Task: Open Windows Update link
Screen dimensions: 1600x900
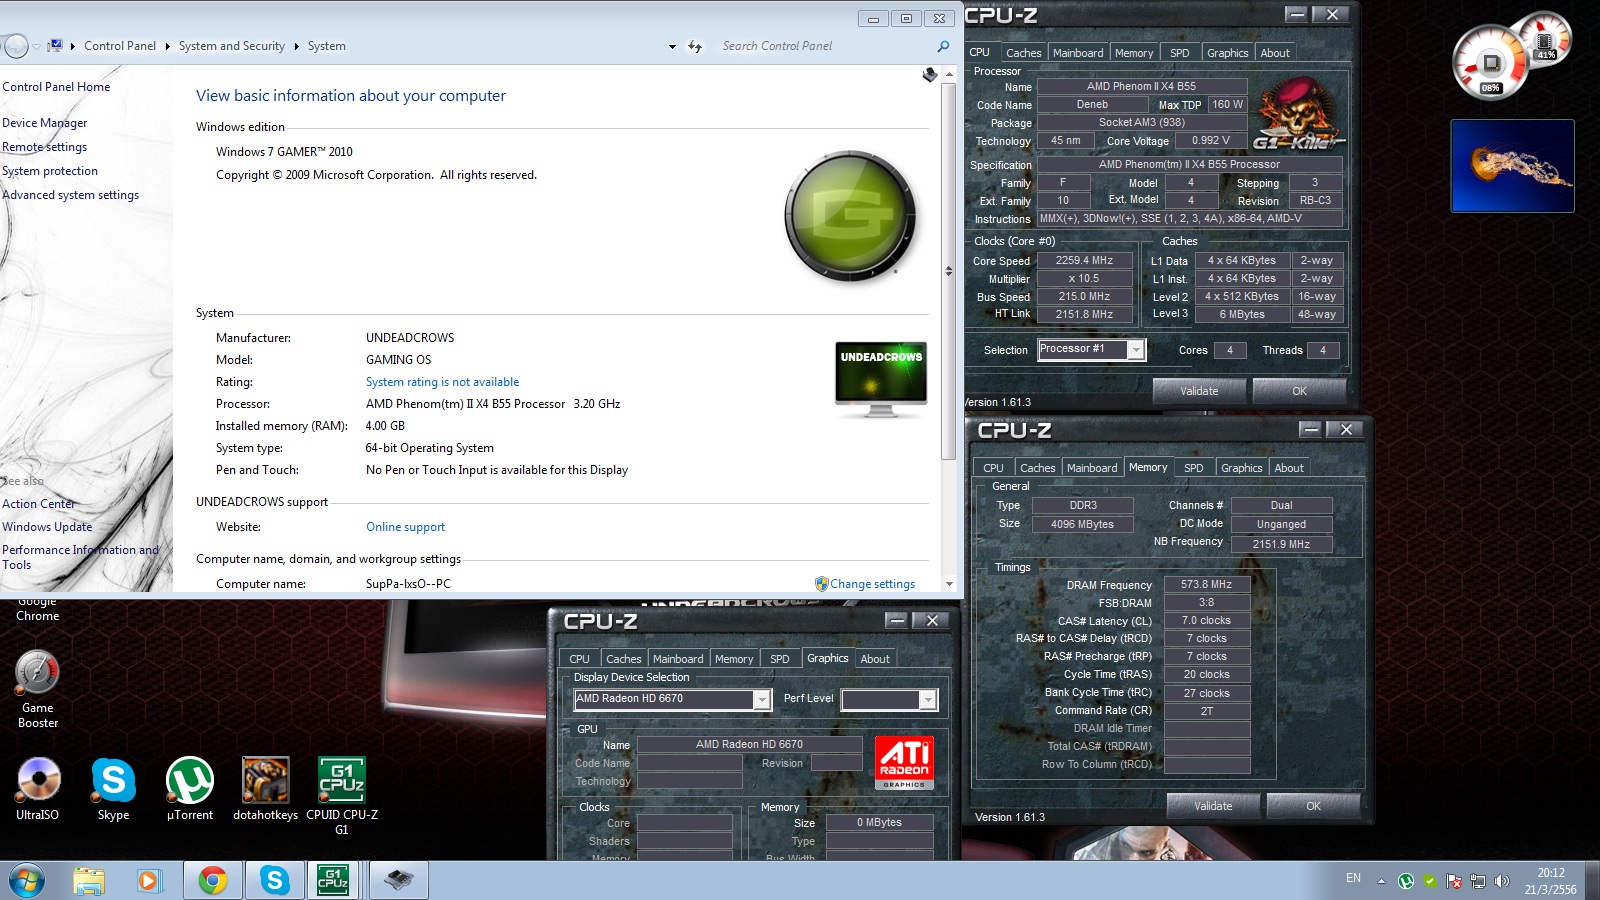Action: point(47,527)
